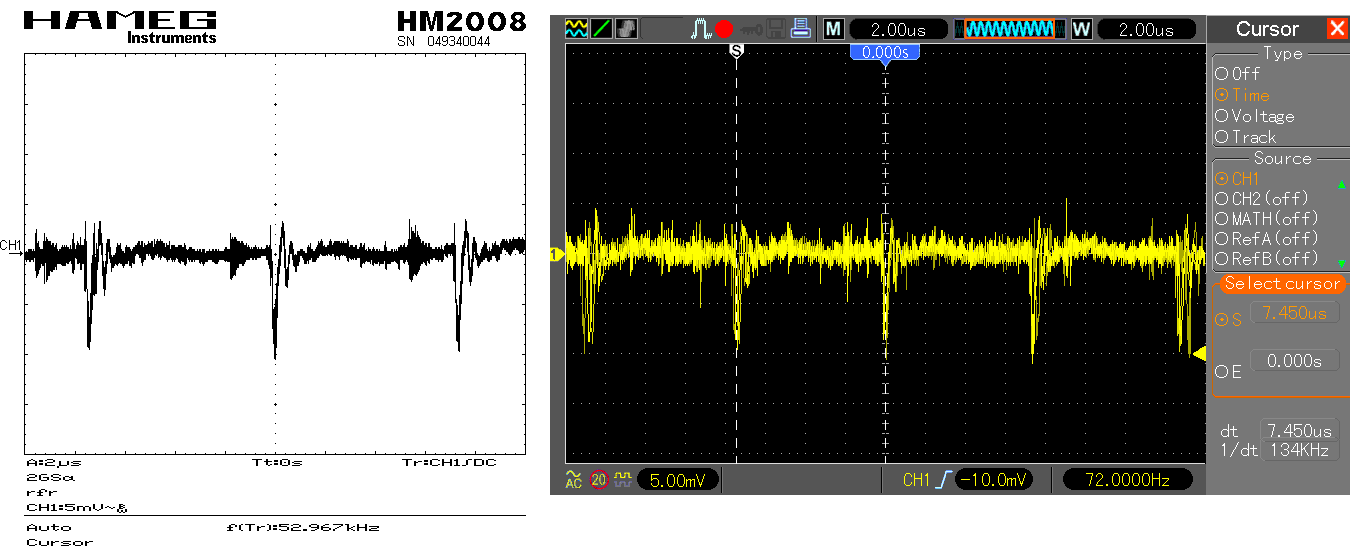
Task: Click the yellow dual-waveform display icon
Action: click(577, 29)
